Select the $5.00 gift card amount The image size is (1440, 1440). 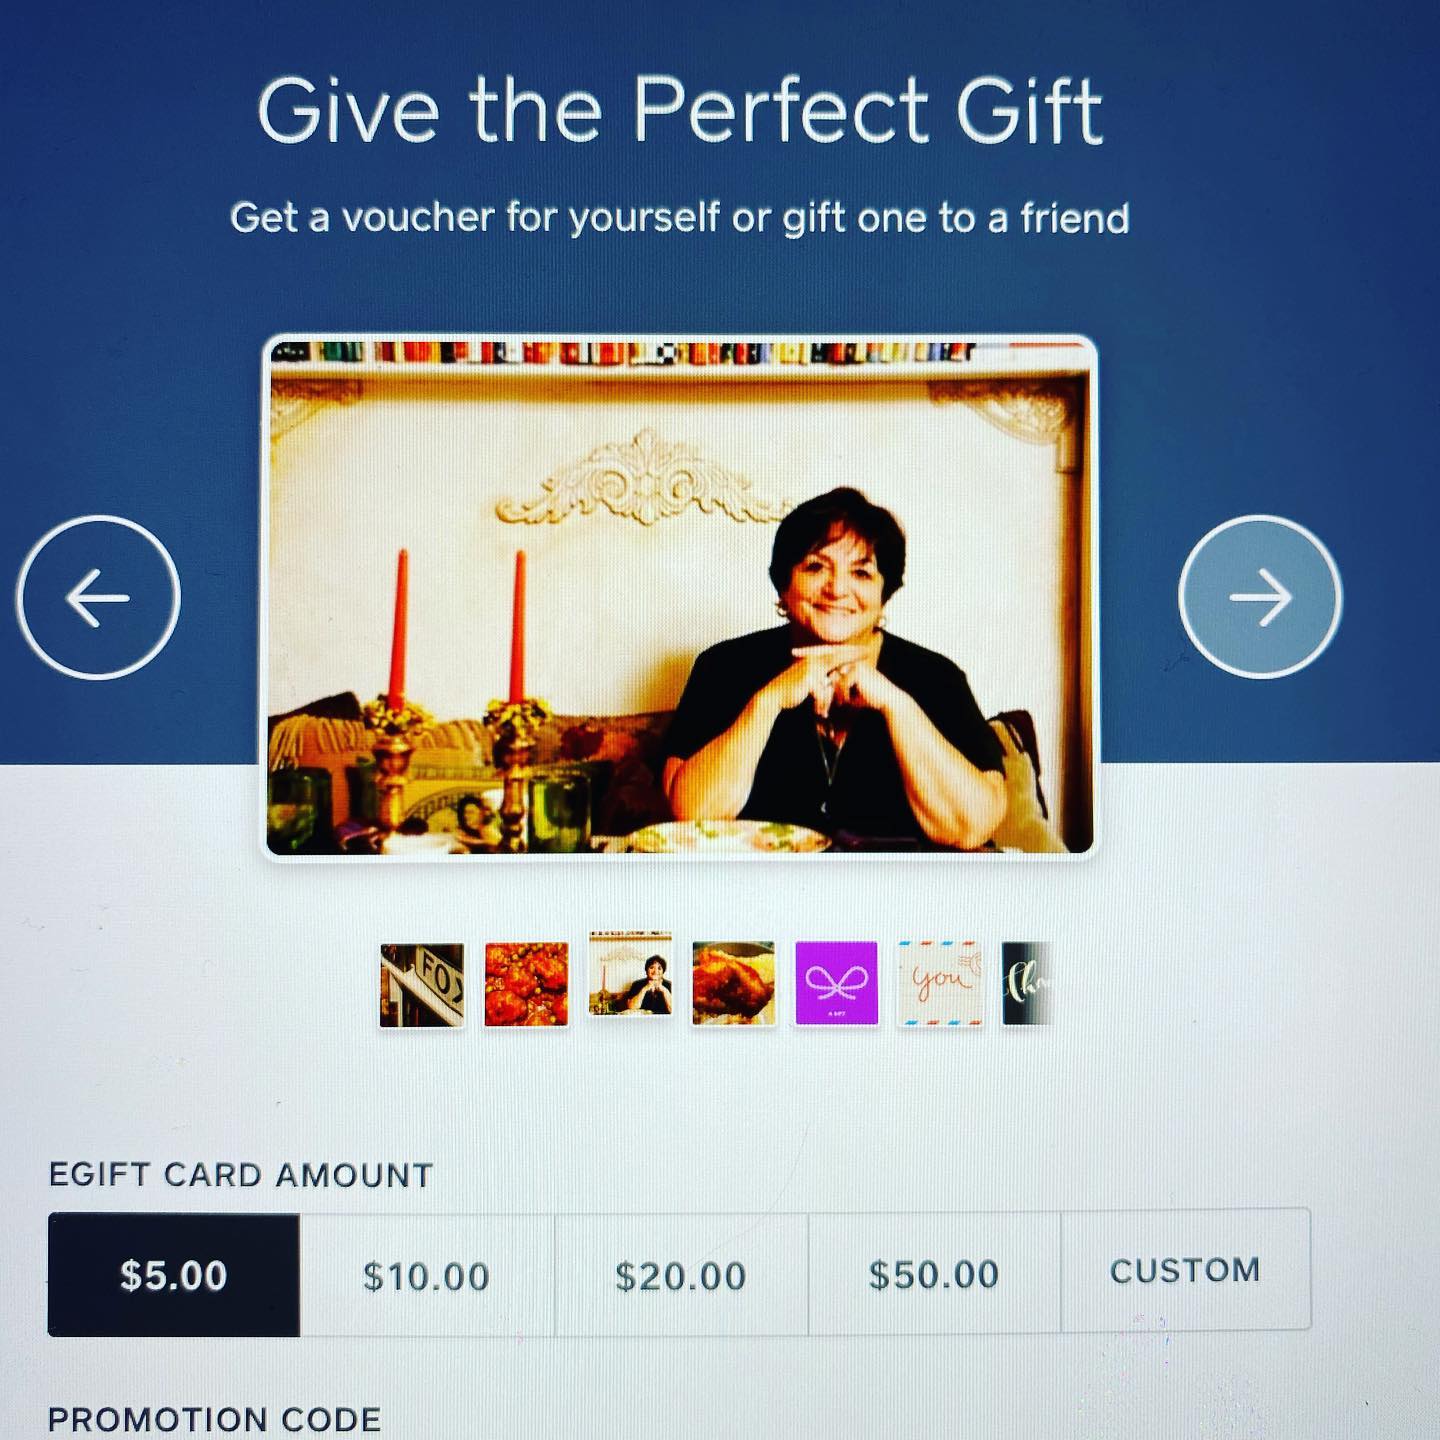pyautogui.click(x=174, y=1275)
